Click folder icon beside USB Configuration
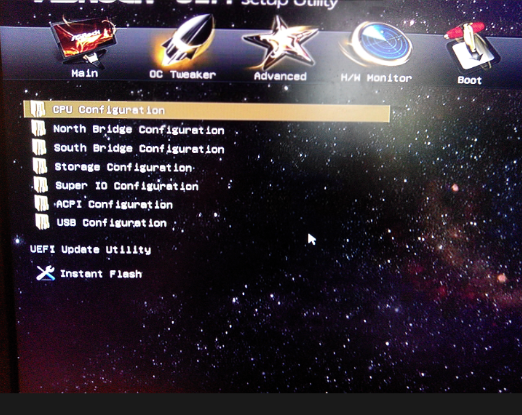Screen dimensions: 522x415 (x=42, y=222)
